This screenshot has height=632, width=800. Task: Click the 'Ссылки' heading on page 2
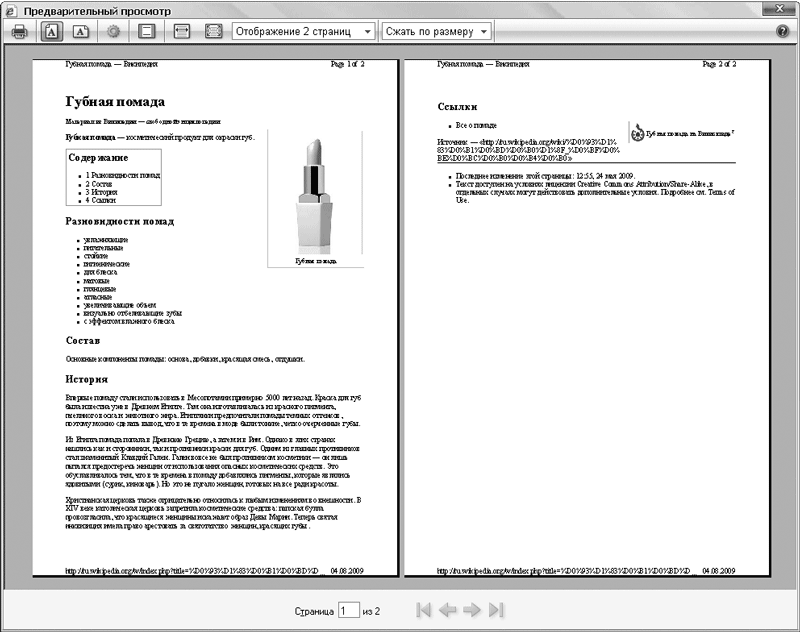coord(457,107)
